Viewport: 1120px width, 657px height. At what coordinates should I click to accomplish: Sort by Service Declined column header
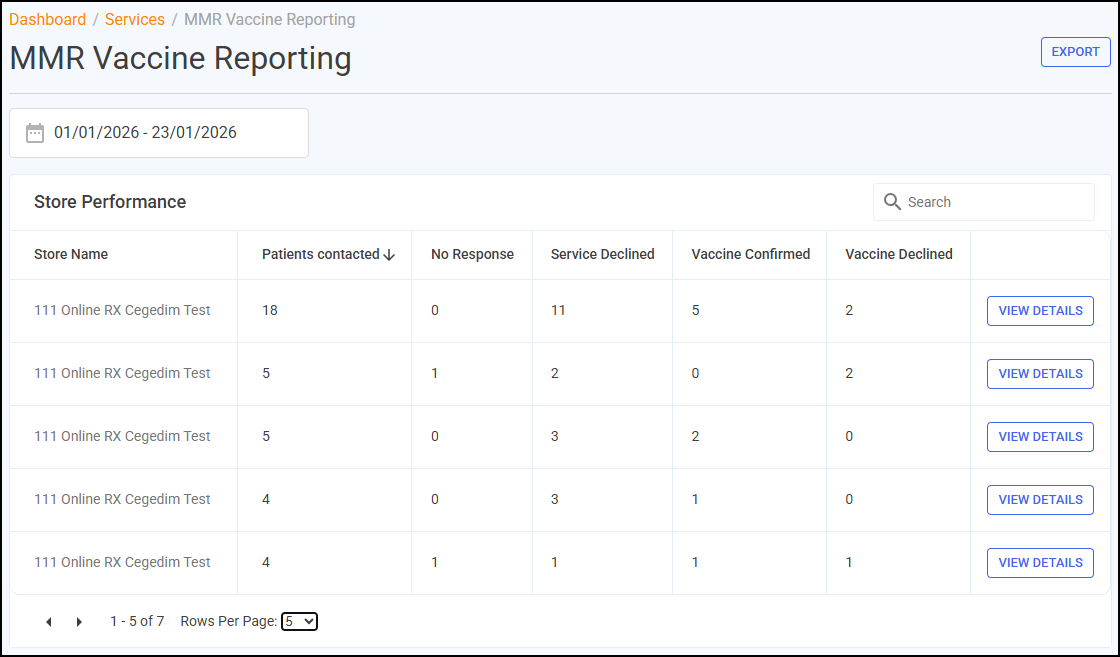click(x=602, y=254)
